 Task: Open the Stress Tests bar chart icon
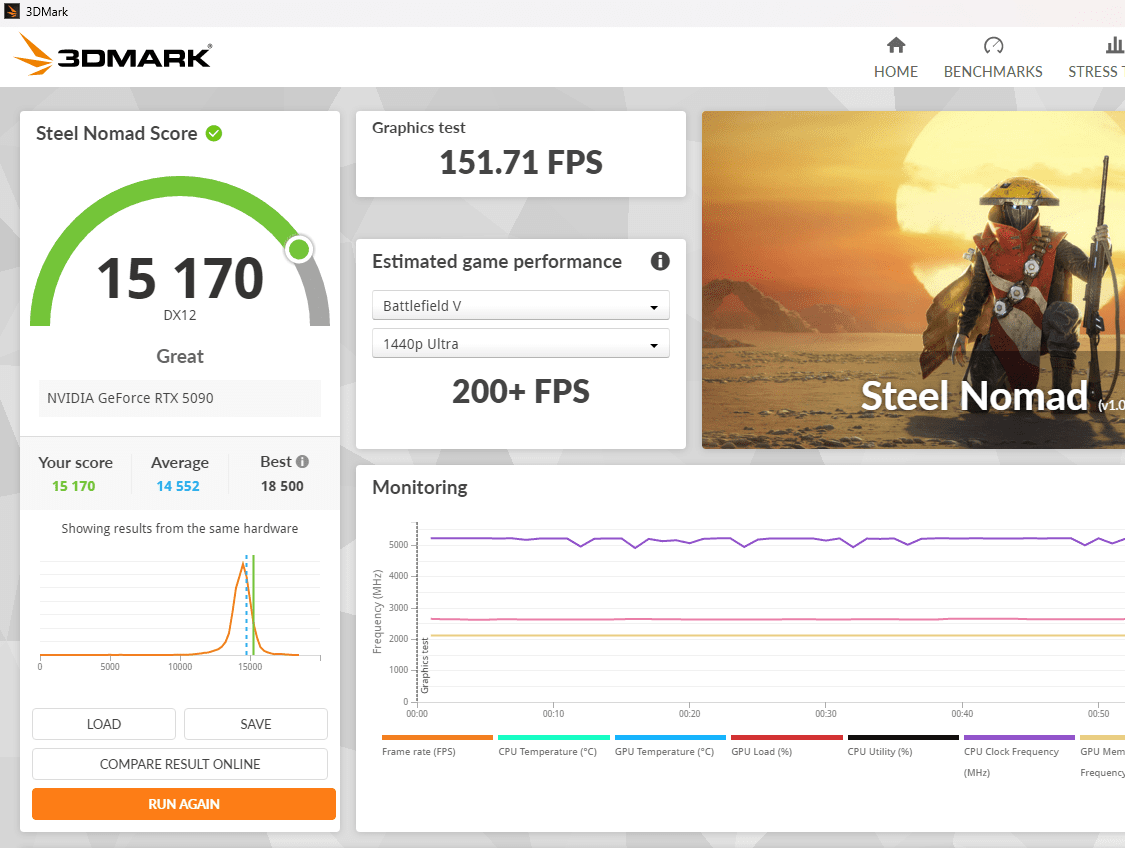point(1115,45)
